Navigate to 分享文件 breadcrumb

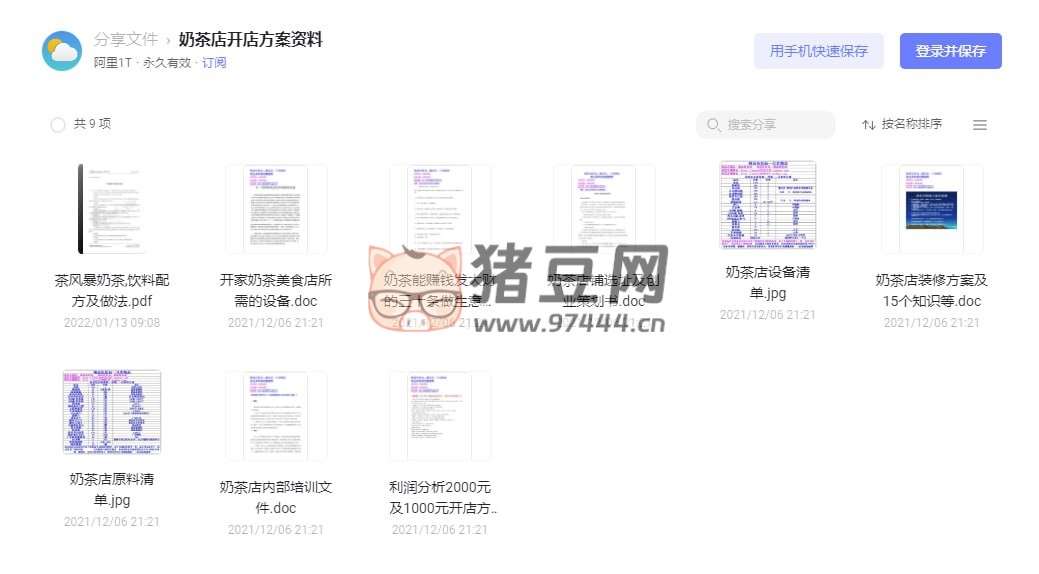click(126, 40)
